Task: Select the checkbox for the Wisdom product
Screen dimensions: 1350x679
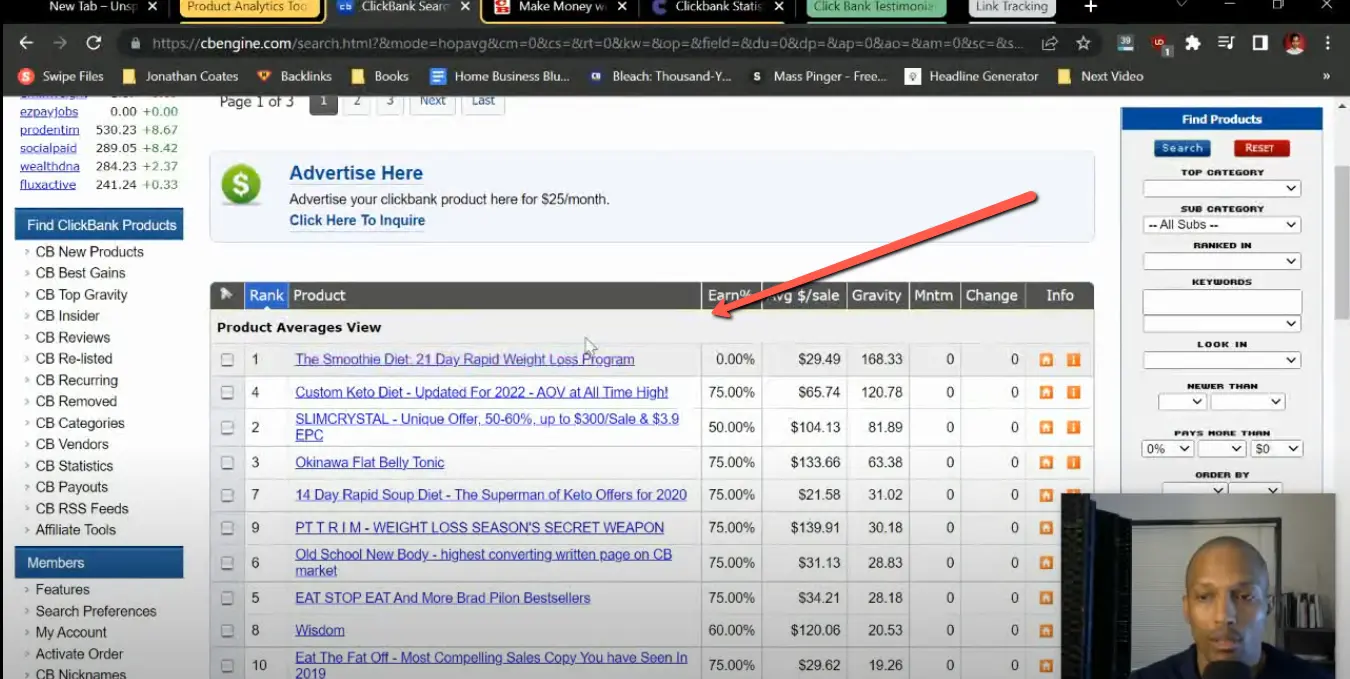Action: pos(227,630)
